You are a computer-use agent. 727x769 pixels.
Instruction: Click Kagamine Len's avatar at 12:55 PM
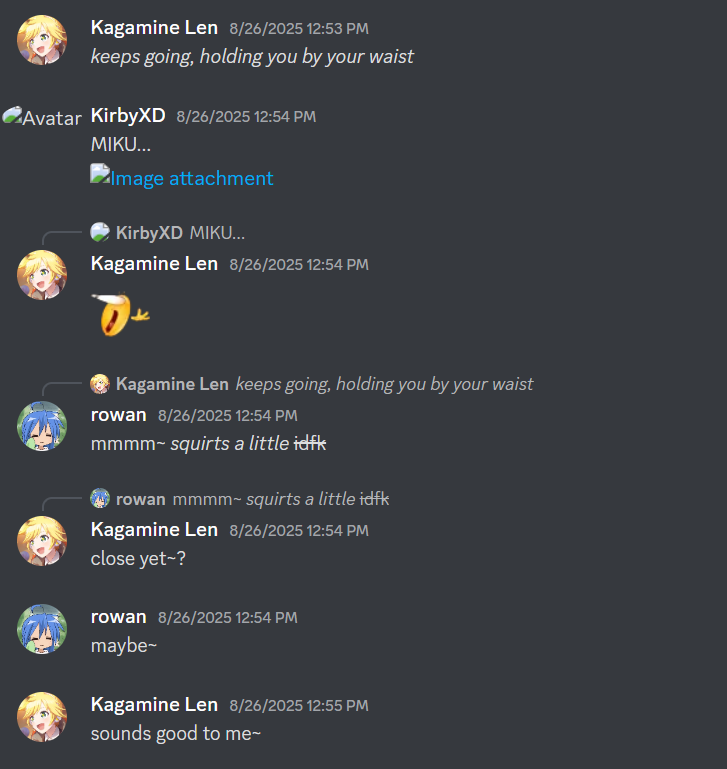click(42, 717)
